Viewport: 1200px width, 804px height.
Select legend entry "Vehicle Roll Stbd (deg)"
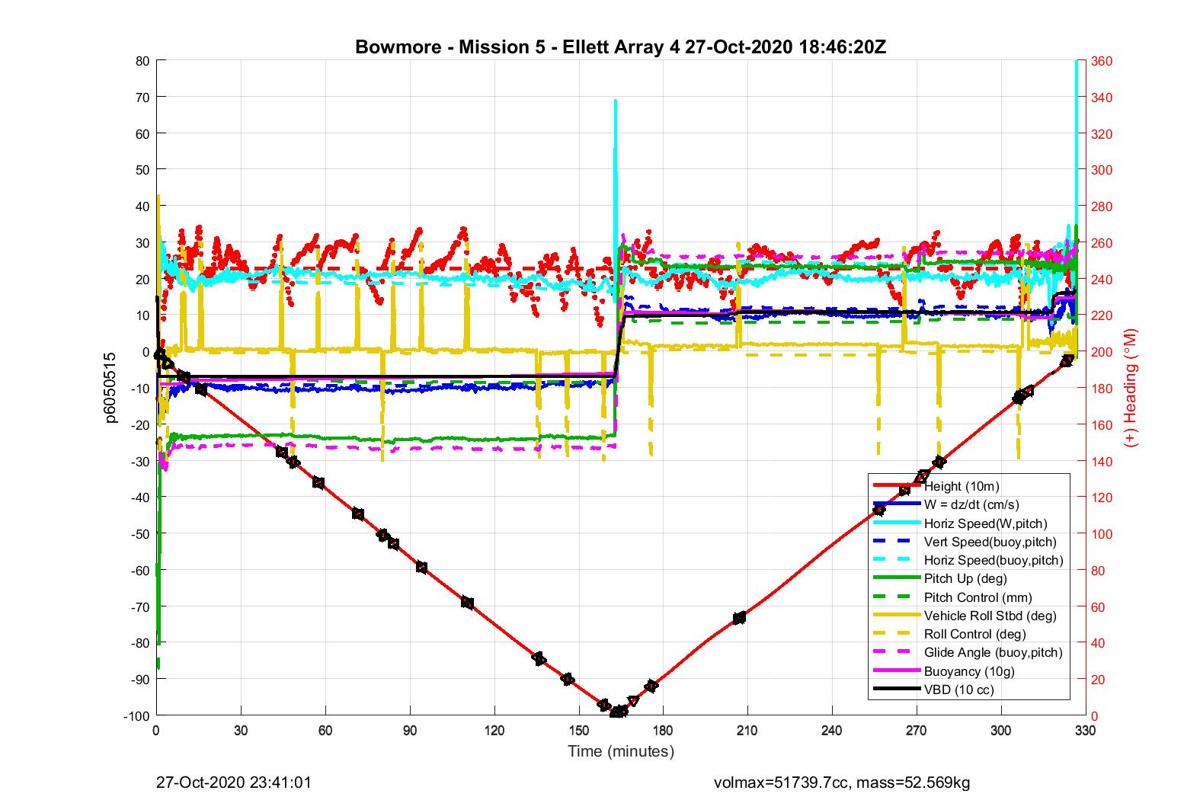(990, 615)
